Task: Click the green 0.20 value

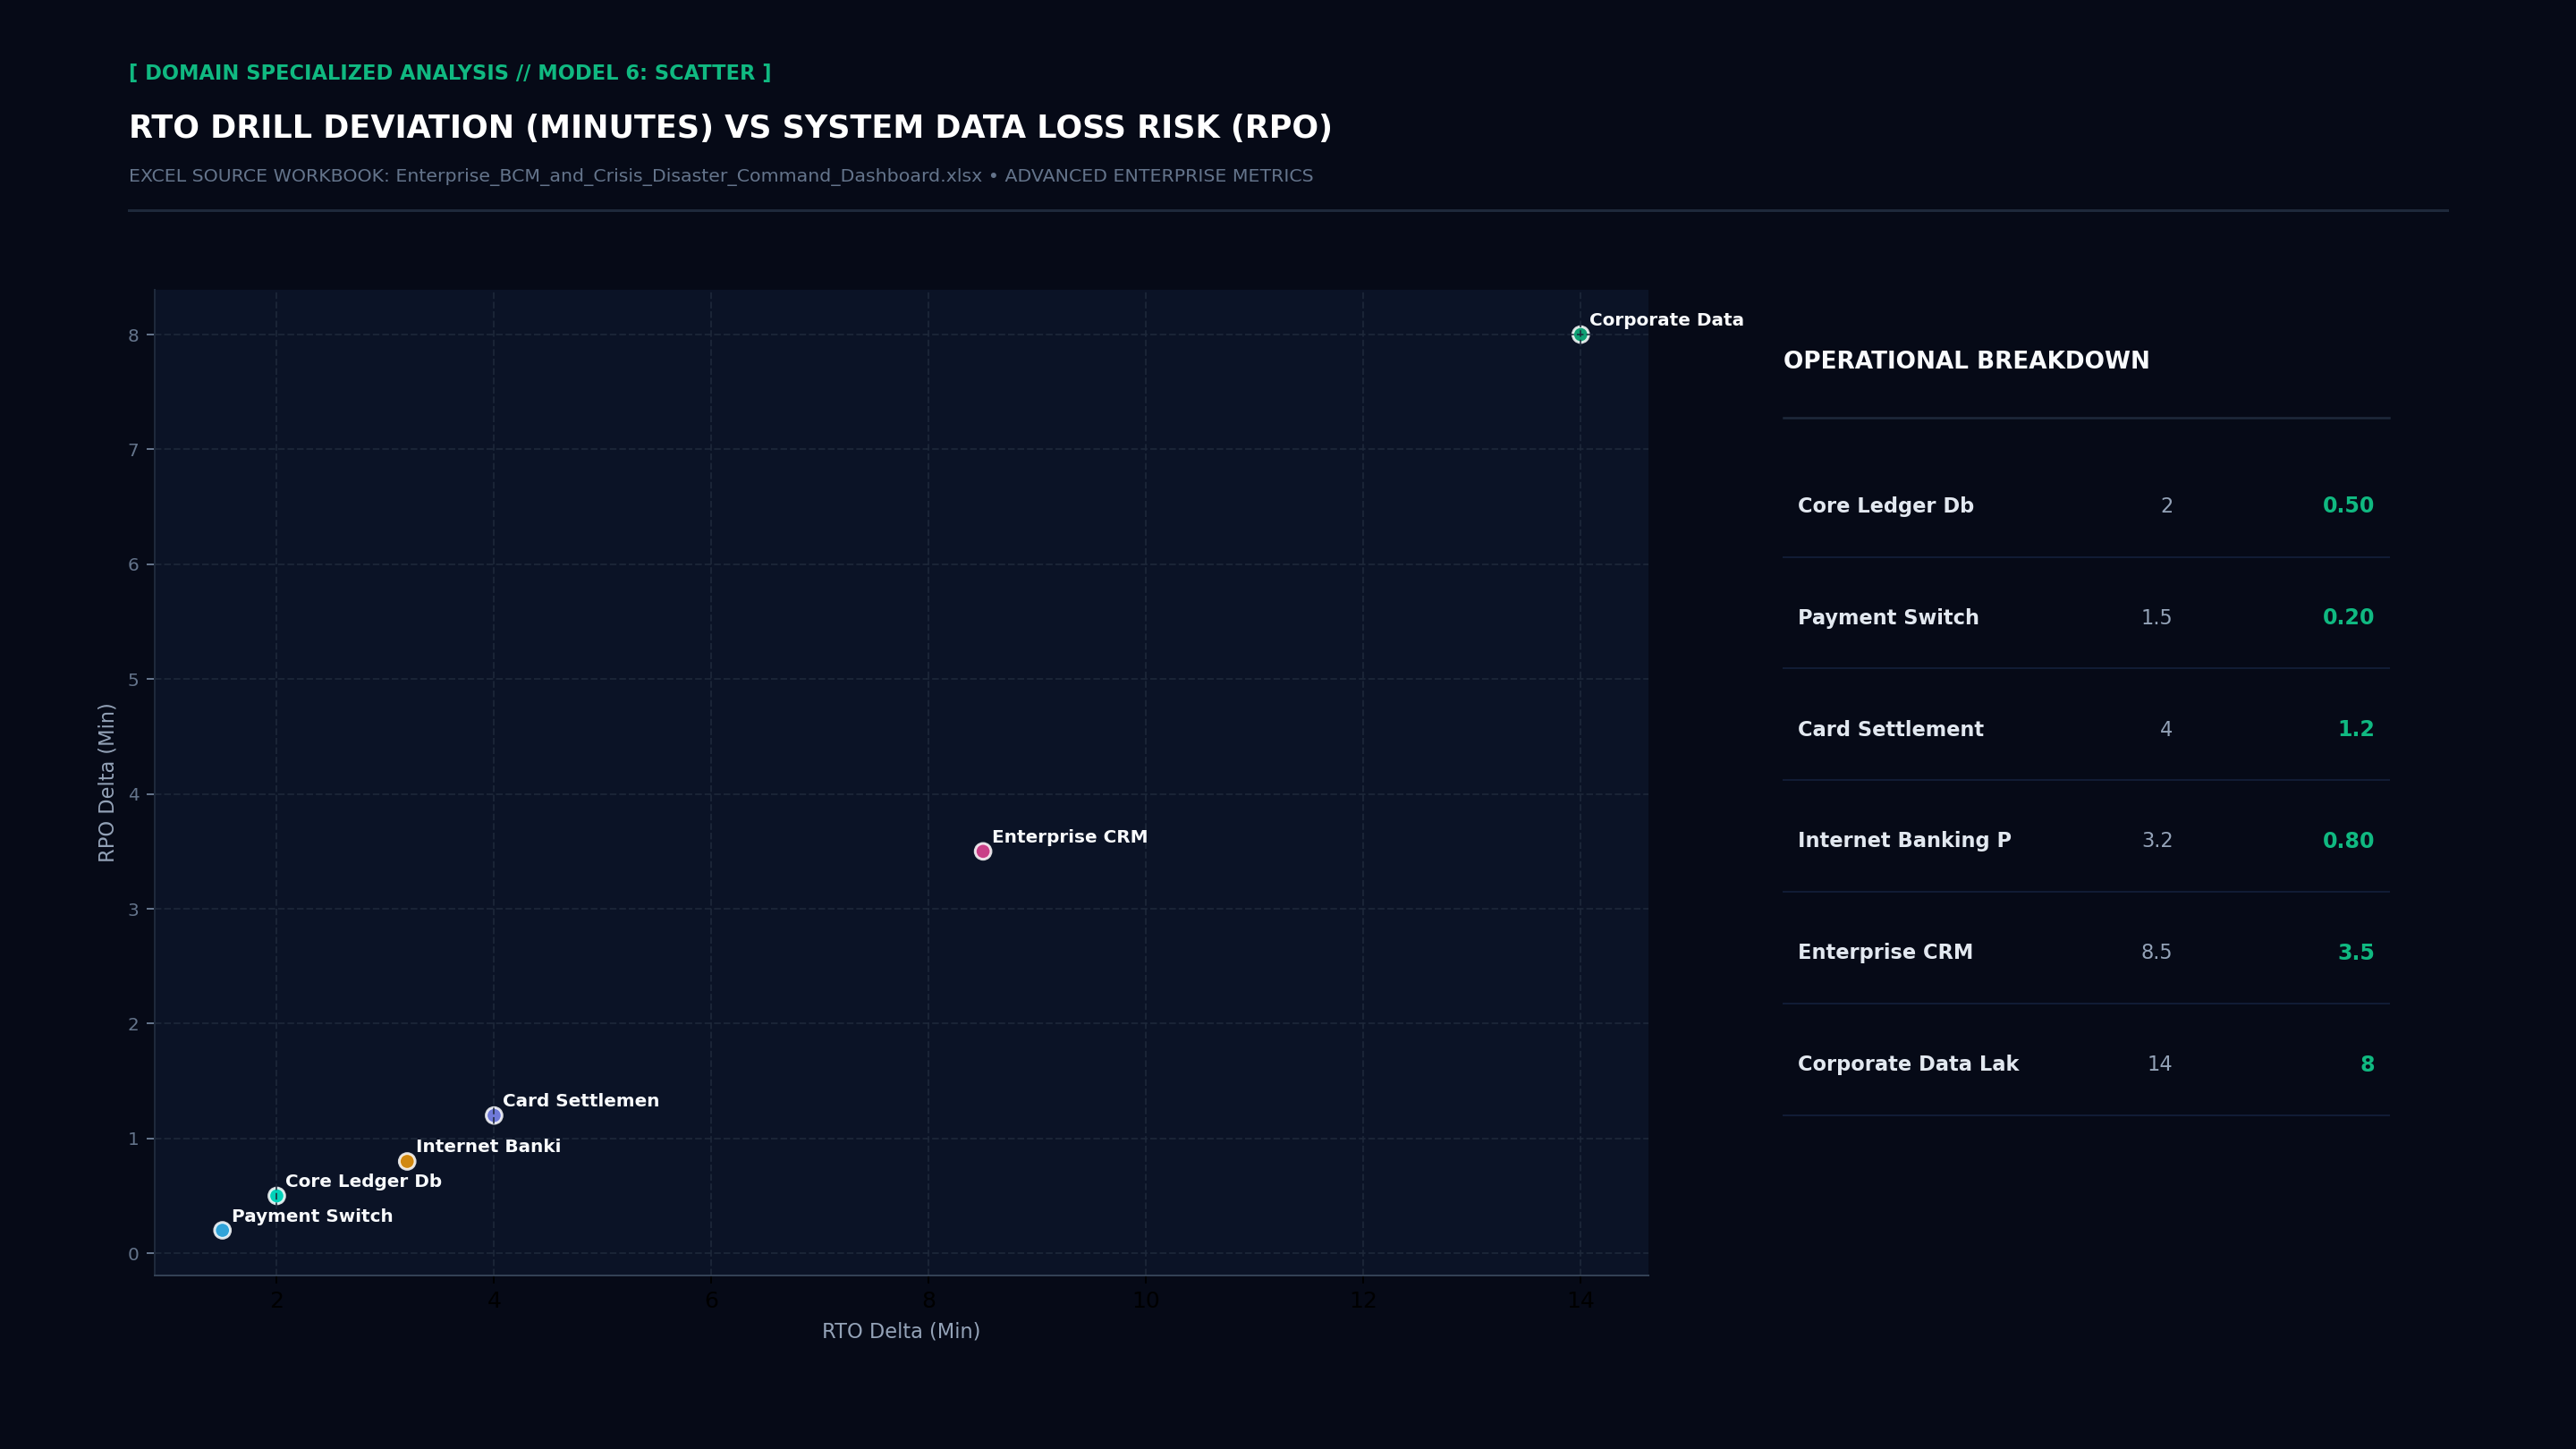Action: pos(2348,618)
